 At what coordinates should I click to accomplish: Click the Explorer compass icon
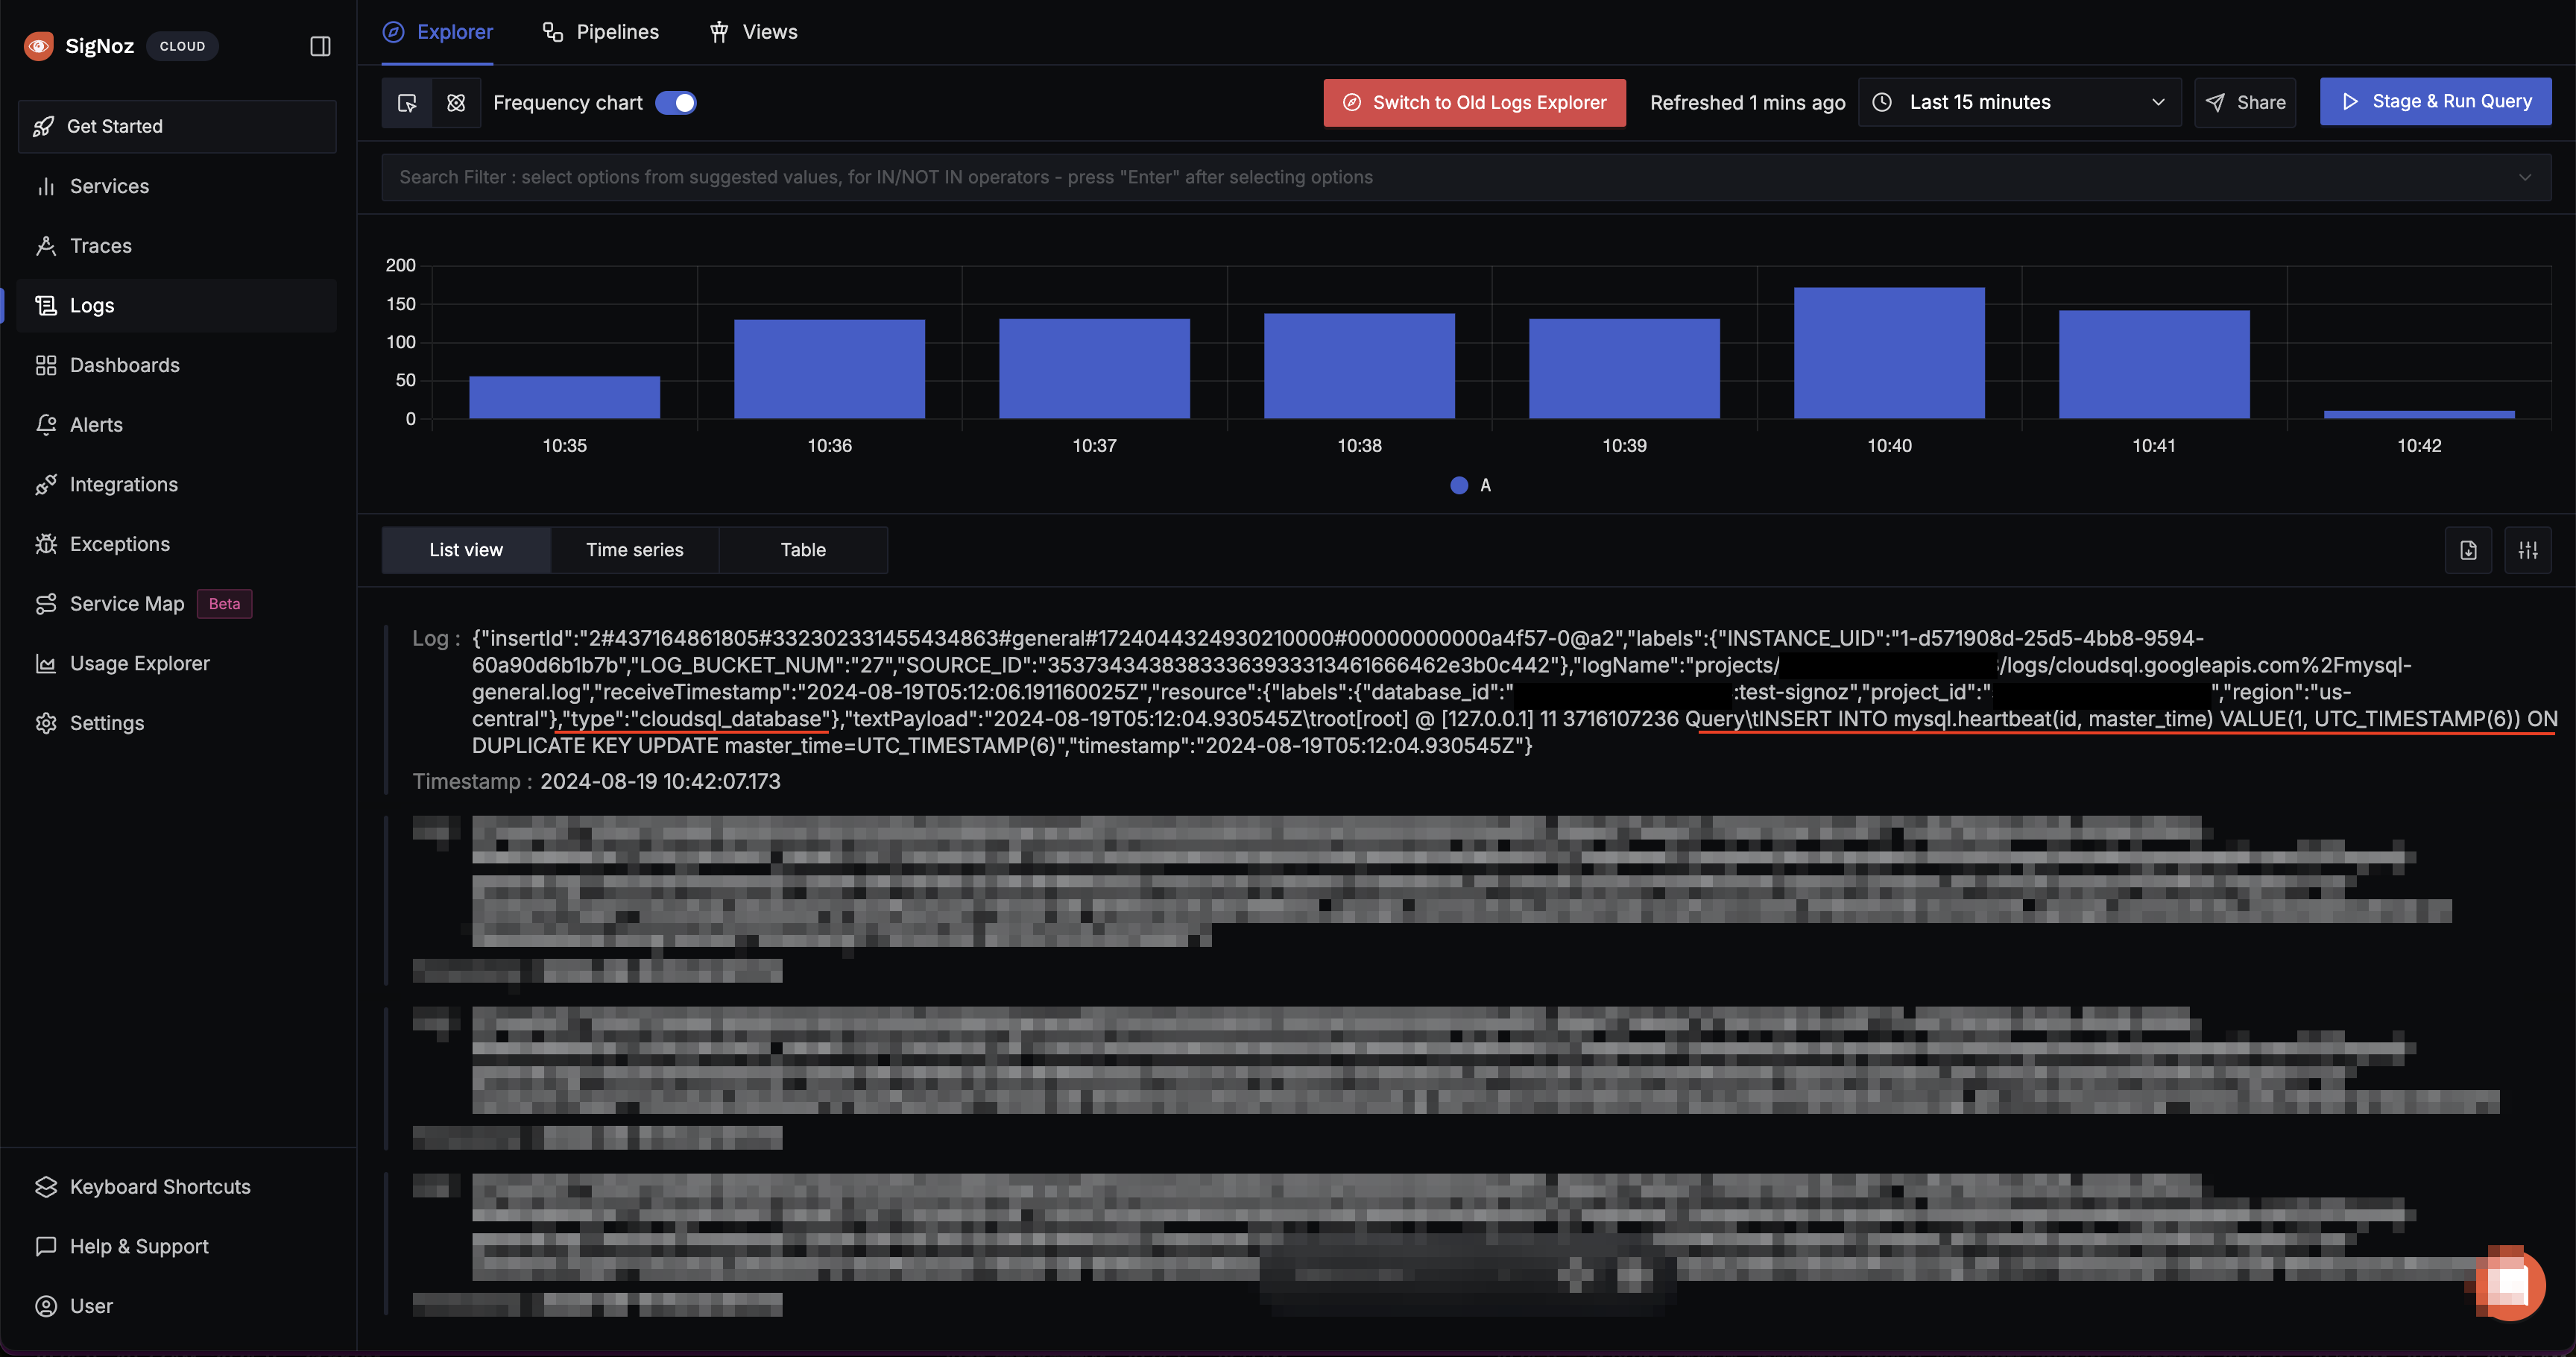[394, 32]
